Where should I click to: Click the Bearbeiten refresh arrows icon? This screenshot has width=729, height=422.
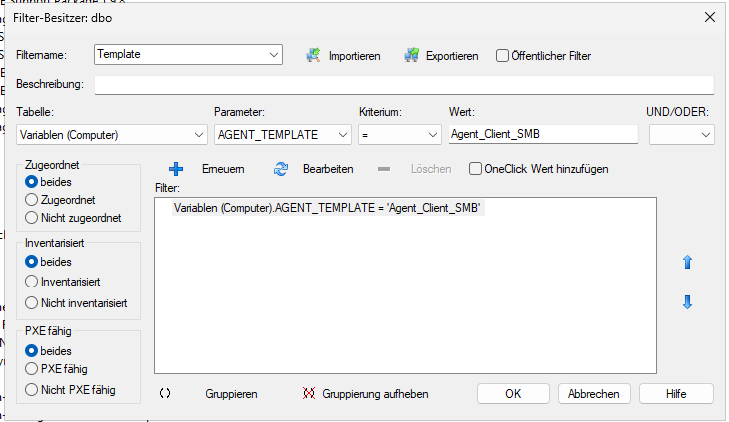click(x=281, y=169)
